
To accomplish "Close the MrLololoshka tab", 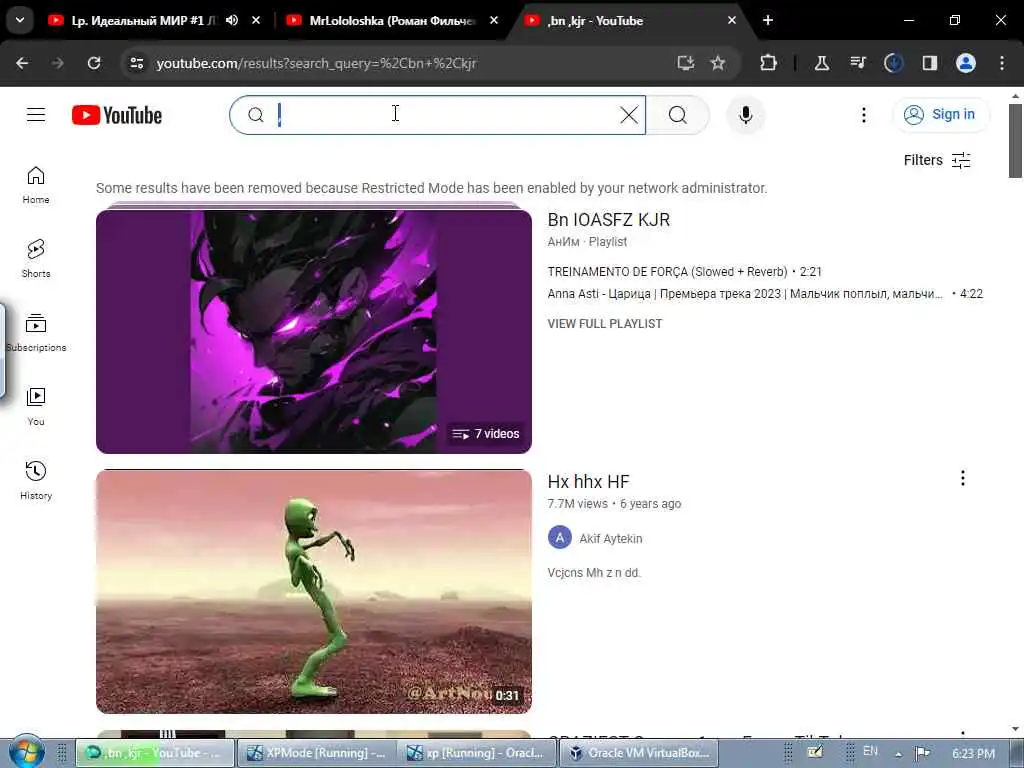I will click(x=494, y=20).
